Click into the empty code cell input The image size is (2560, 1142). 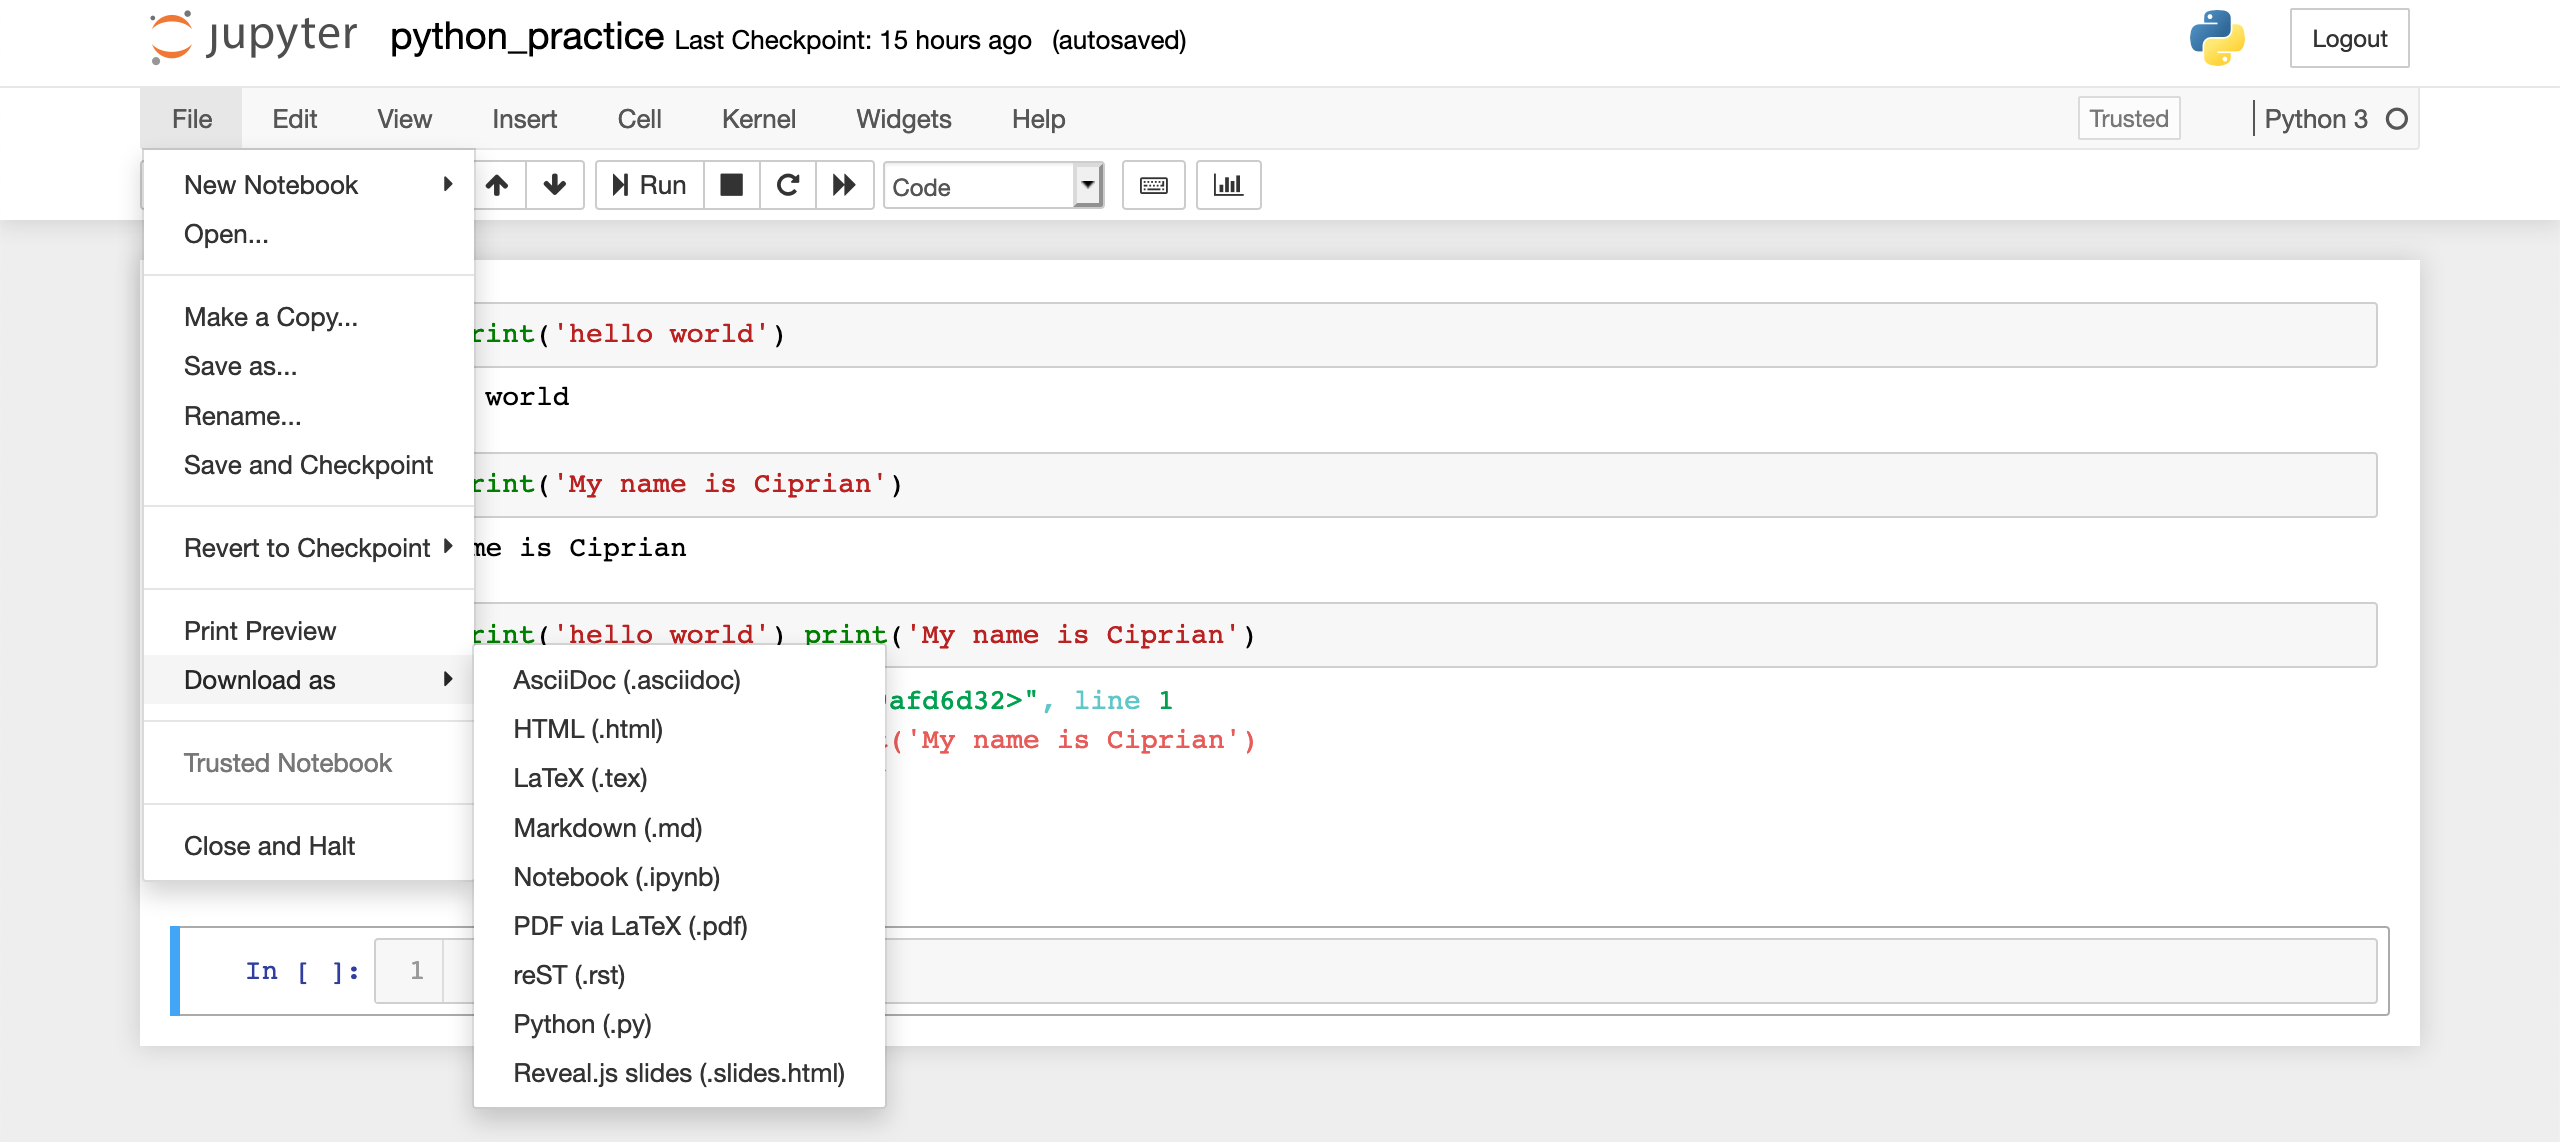[x=1600, y=970]
